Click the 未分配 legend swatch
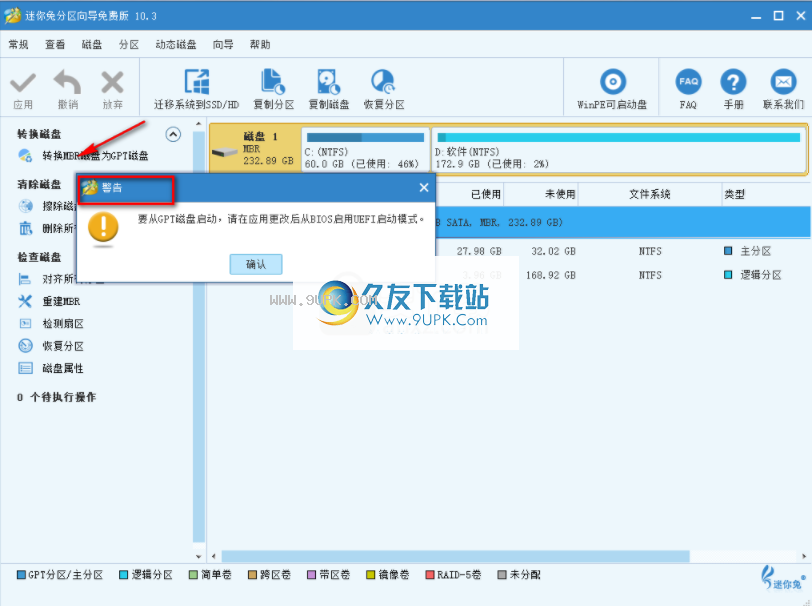Image resolution: width=812 pixels, height=606 pixels. click(x=501, y=575)
